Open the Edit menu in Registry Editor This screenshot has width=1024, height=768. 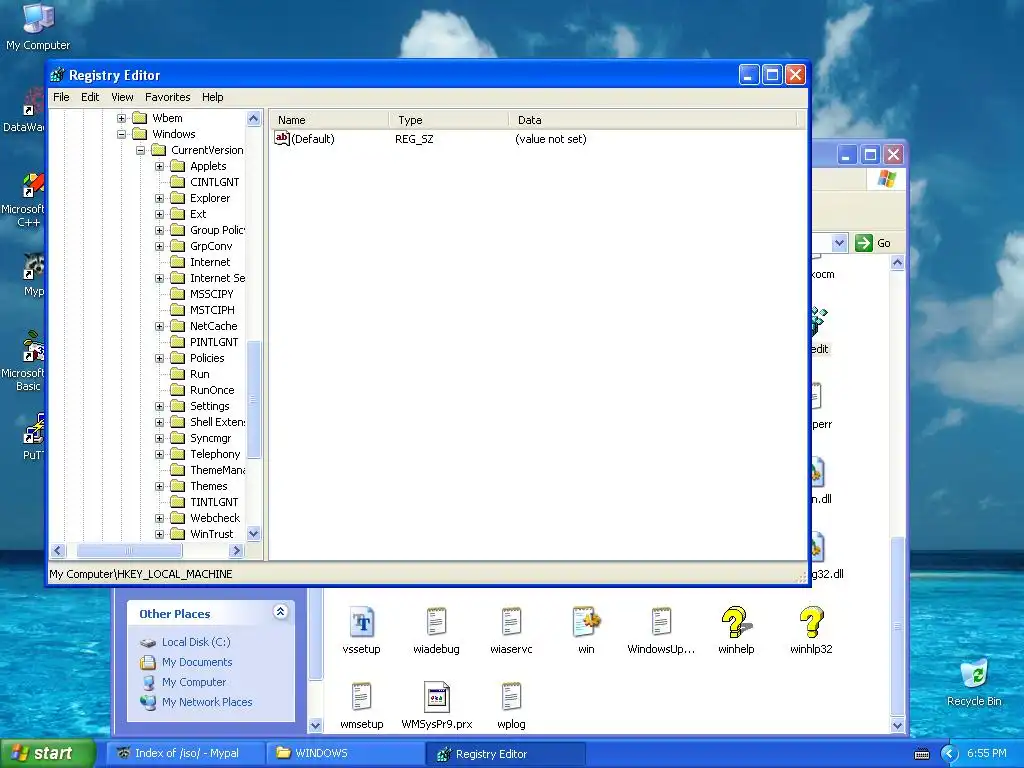(90, 97)
